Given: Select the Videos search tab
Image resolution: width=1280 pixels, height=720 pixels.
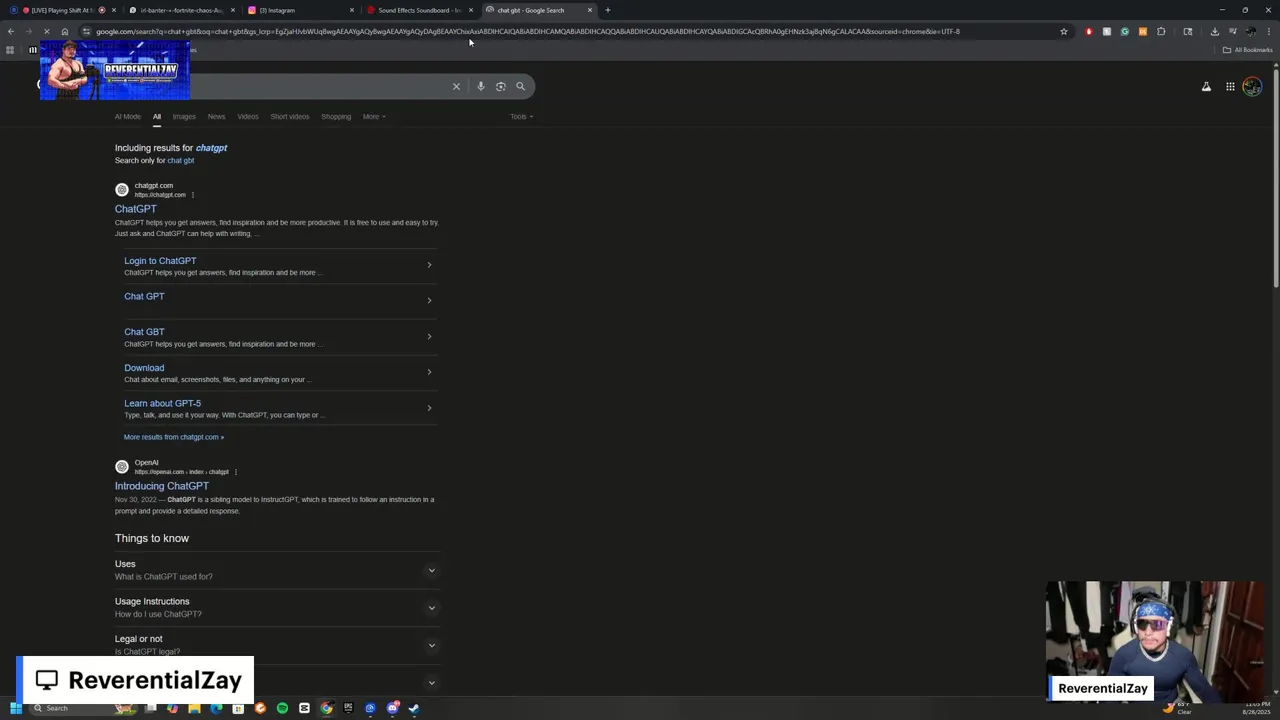Looking at the screenshot, I should coord(248,117).
